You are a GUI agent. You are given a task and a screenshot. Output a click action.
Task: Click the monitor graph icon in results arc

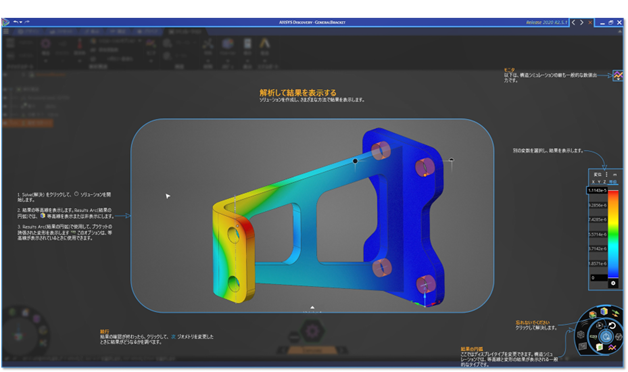612,348
